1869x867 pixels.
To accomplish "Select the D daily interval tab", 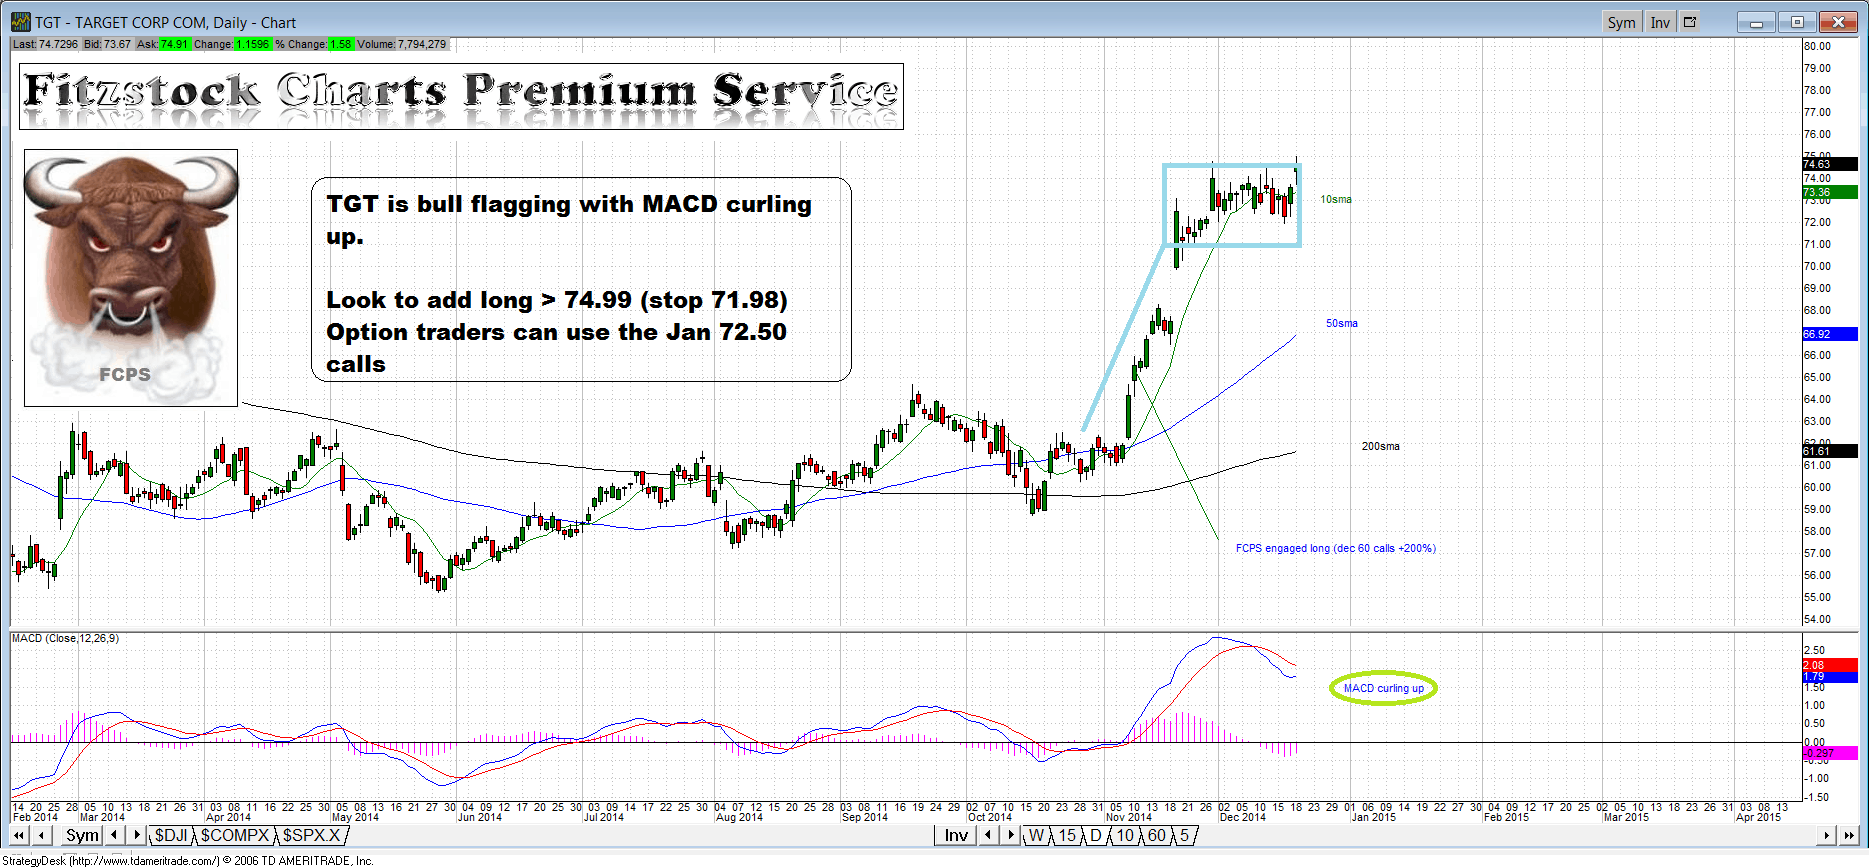I will (x=1095, y=835).
